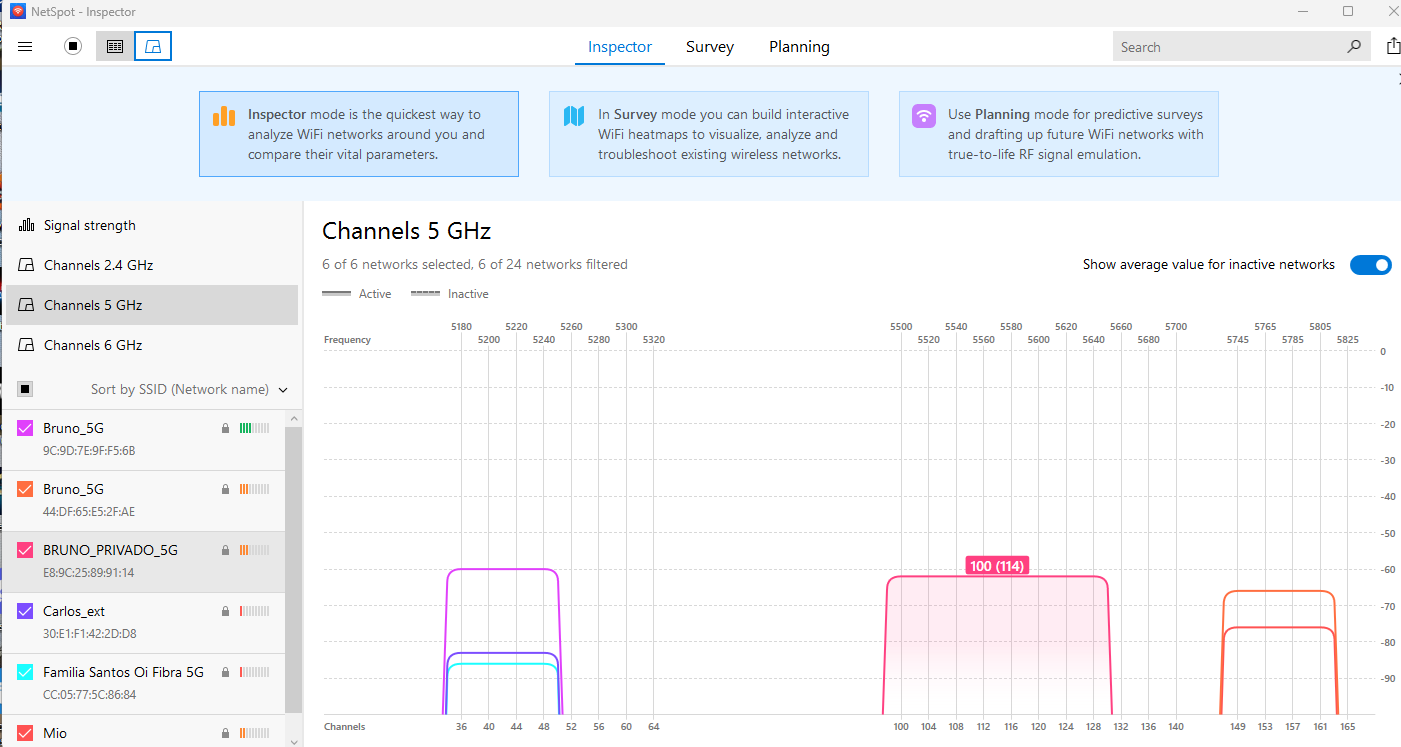Viewport: 1401px width, 747px height.
Task: Switch to table view icon
Action: 115,46
